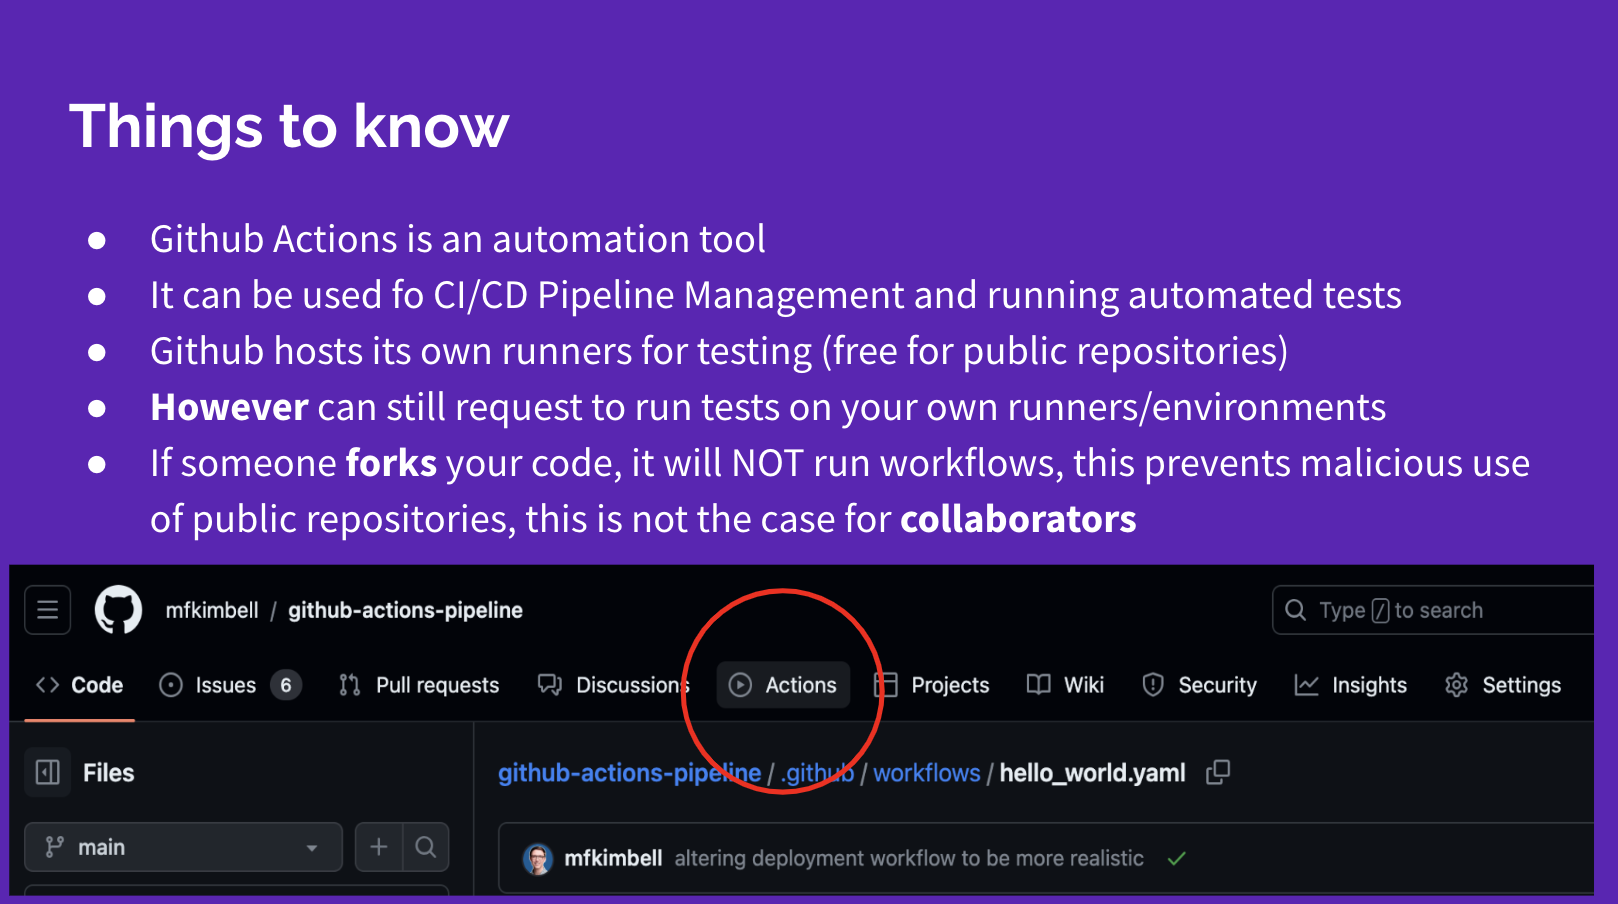
Task: Click the green commit status checkmark
Action: click(1177, 858)
